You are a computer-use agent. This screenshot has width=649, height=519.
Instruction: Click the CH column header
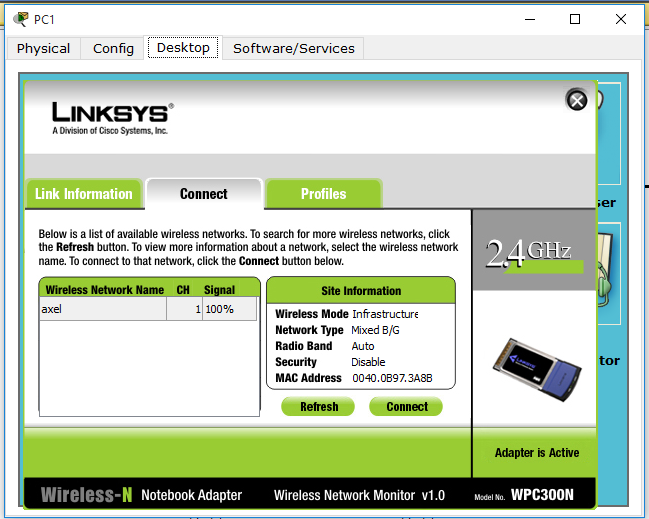click(x=183, y=290)
